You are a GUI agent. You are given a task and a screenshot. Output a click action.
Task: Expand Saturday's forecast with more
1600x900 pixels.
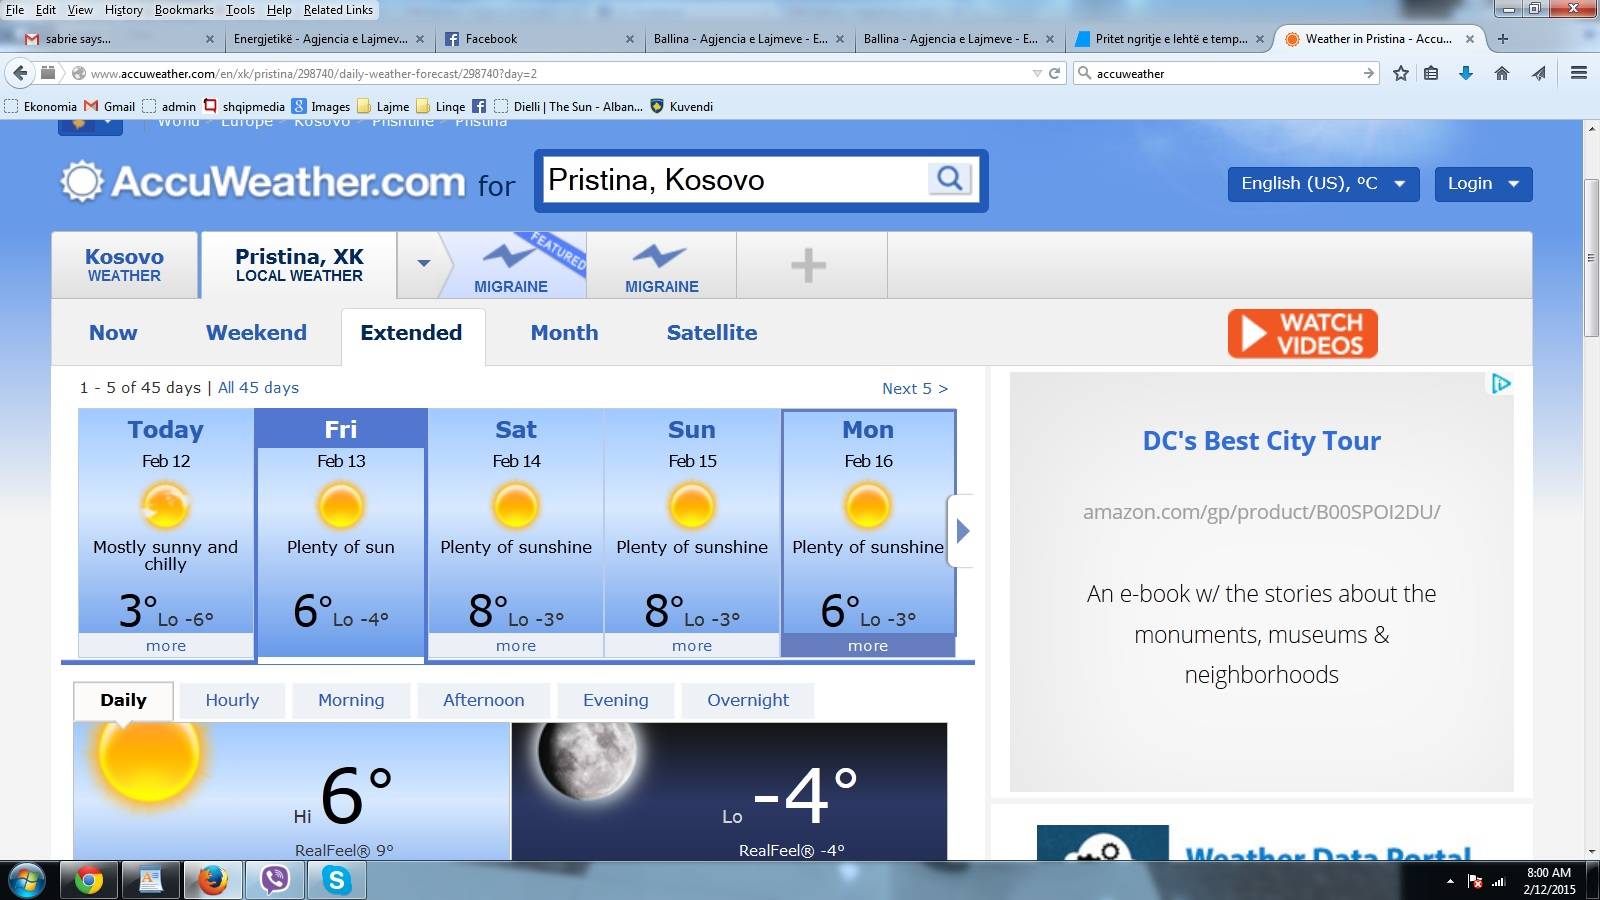pyautogui.click(x=516, y=646)
